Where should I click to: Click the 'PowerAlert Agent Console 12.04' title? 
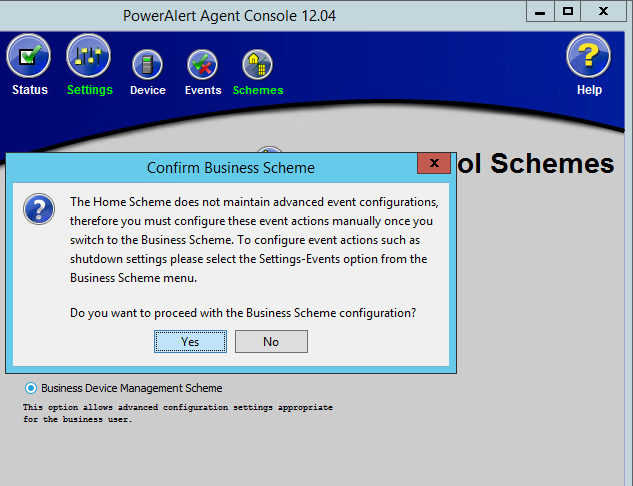point(229,16)
